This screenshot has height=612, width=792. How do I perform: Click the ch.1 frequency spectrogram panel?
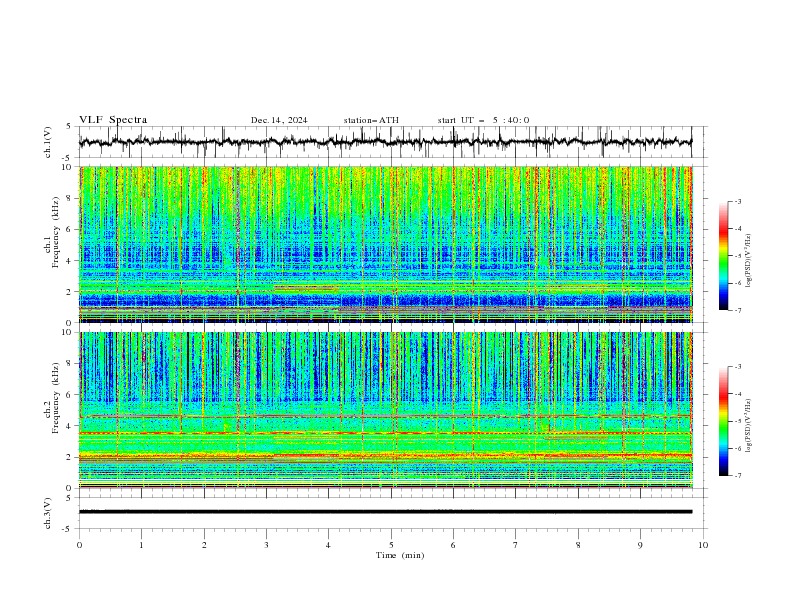386,244
